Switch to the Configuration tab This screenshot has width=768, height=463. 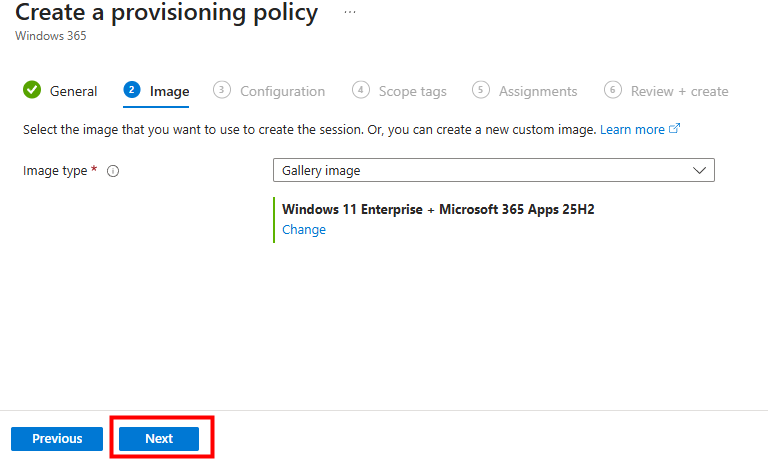tap(282, 91)
